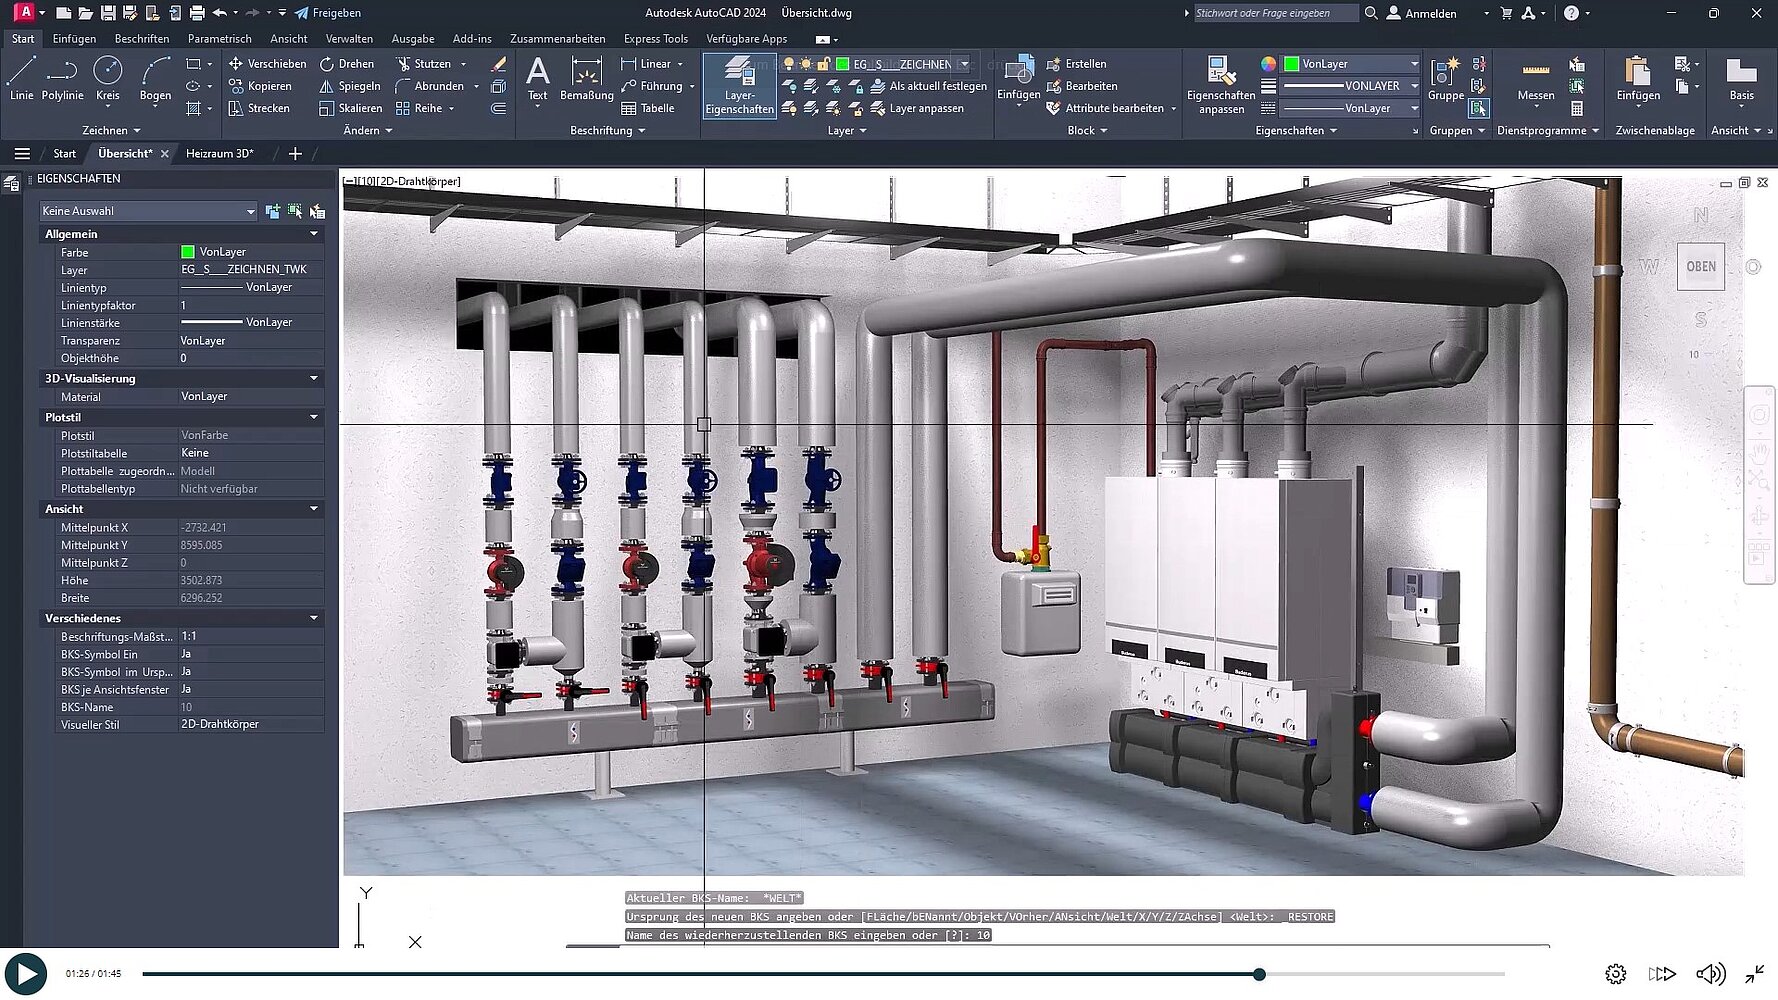Screen dimensions: 1778x1000
Task: Open the VonLayer color dropdown in ribbon
Action: coord(1414,64)
